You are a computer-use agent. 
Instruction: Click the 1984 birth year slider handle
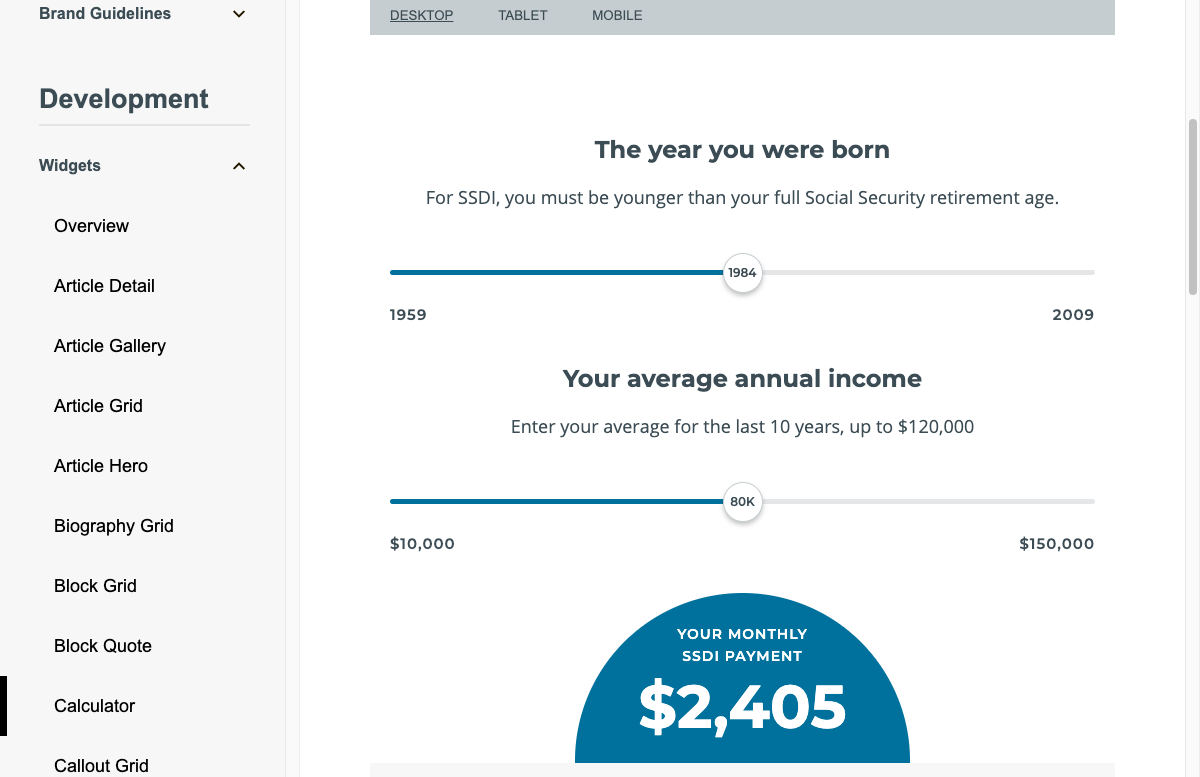(x=742, y=272)
